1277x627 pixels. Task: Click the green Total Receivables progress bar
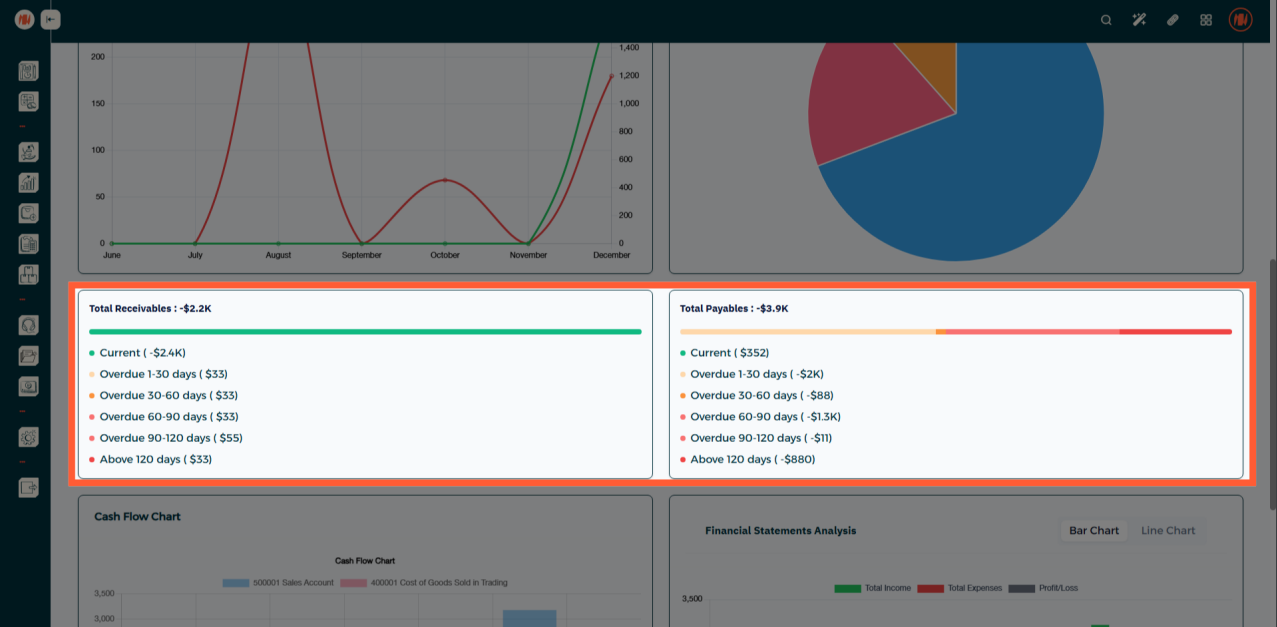365,332
